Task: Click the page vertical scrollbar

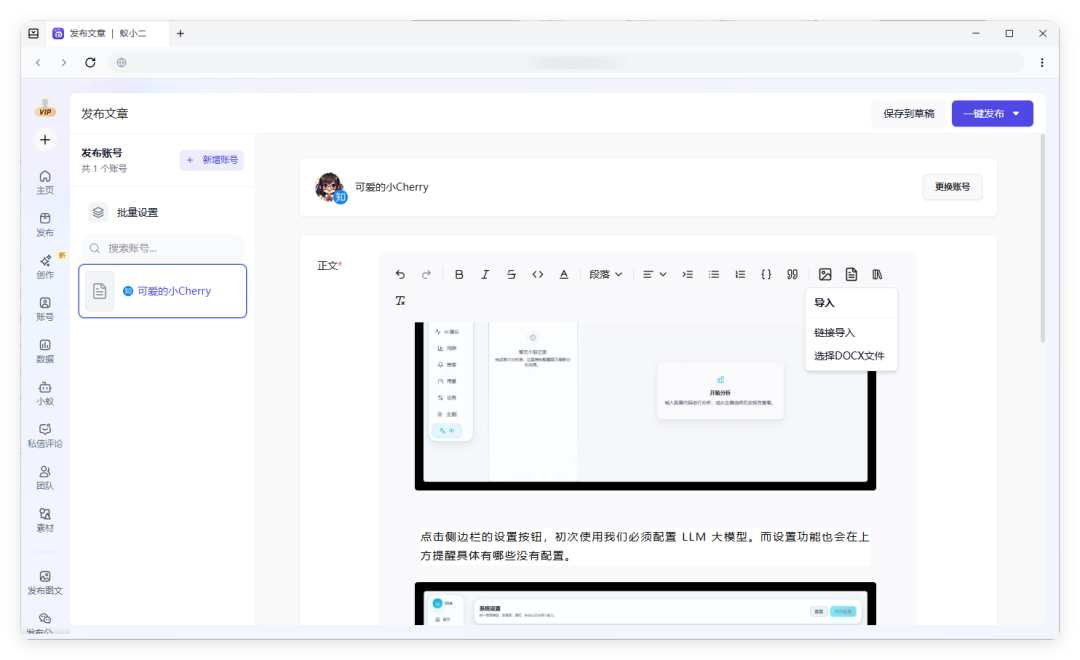Action: point(1042,238)
